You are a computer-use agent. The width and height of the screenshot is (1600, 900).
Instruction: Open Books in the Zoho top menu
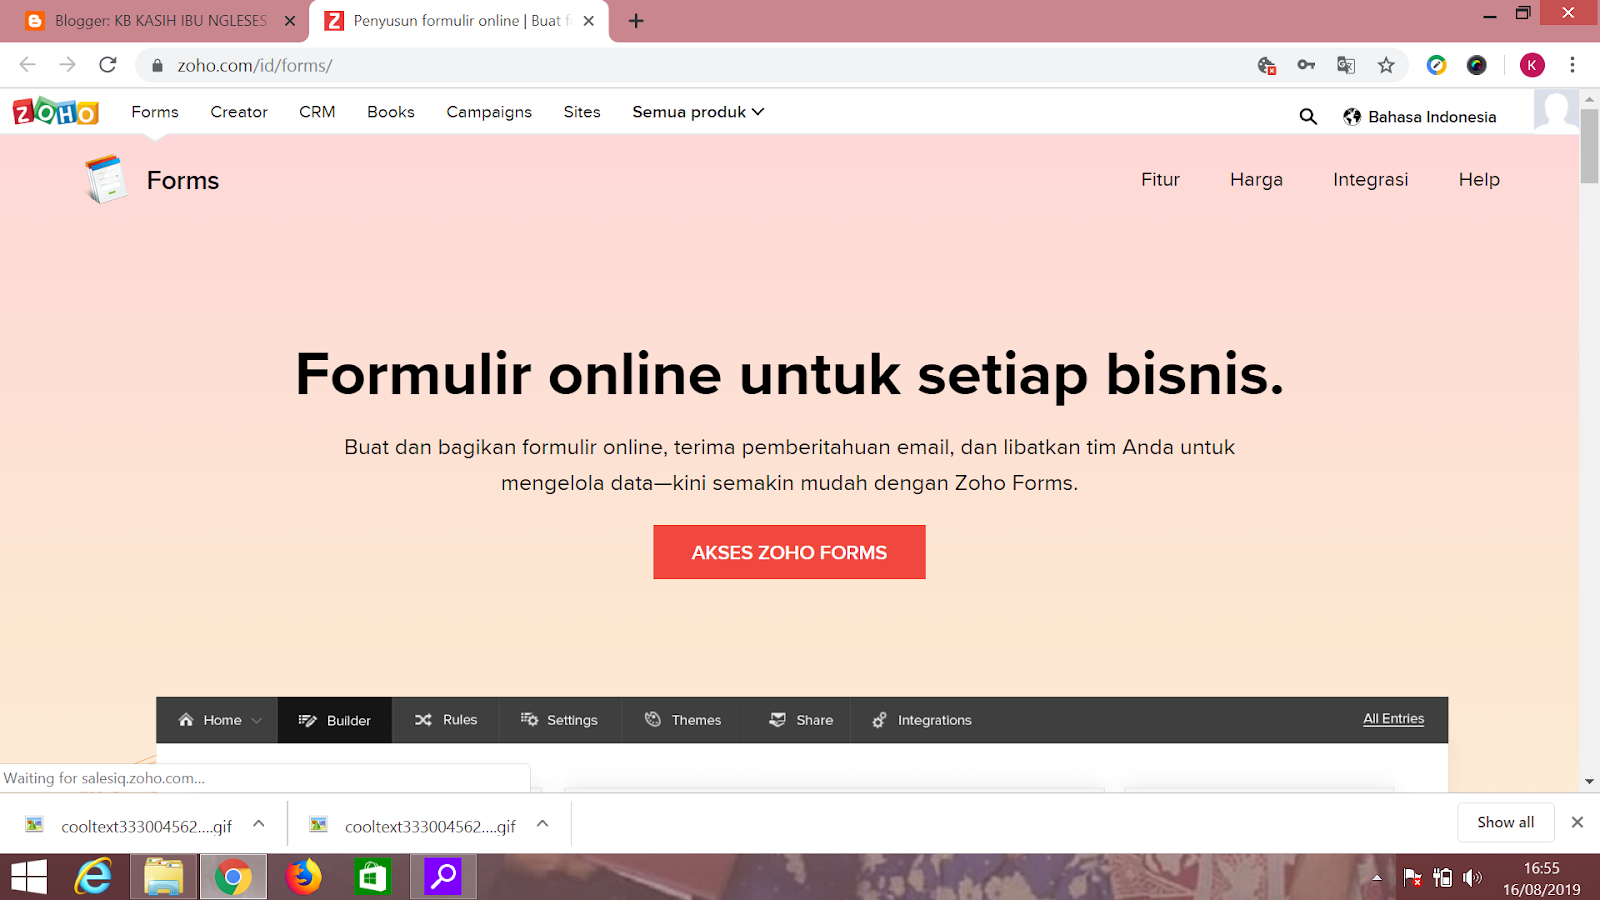click(x=391, y=112)
